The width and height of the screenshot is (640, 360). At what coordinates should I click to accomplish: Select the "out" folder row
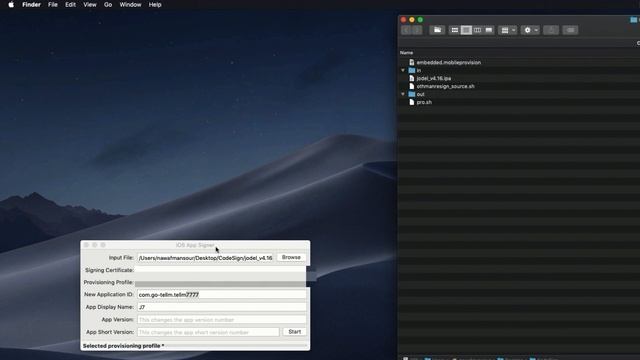[519, 94]
